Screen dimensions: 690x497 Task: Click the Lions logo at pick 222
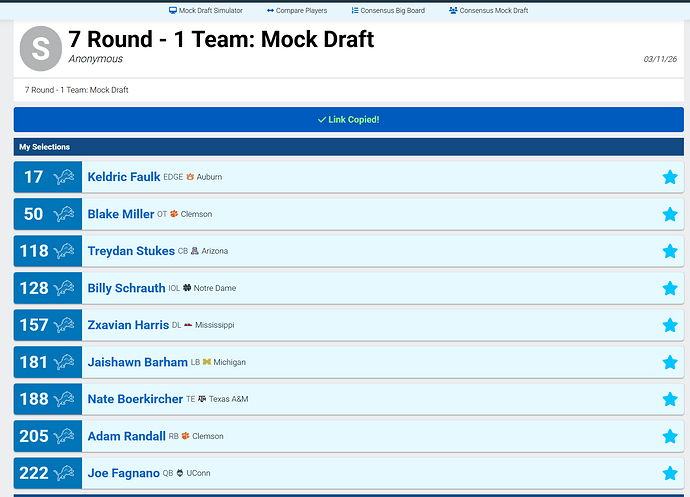point(64,473)
